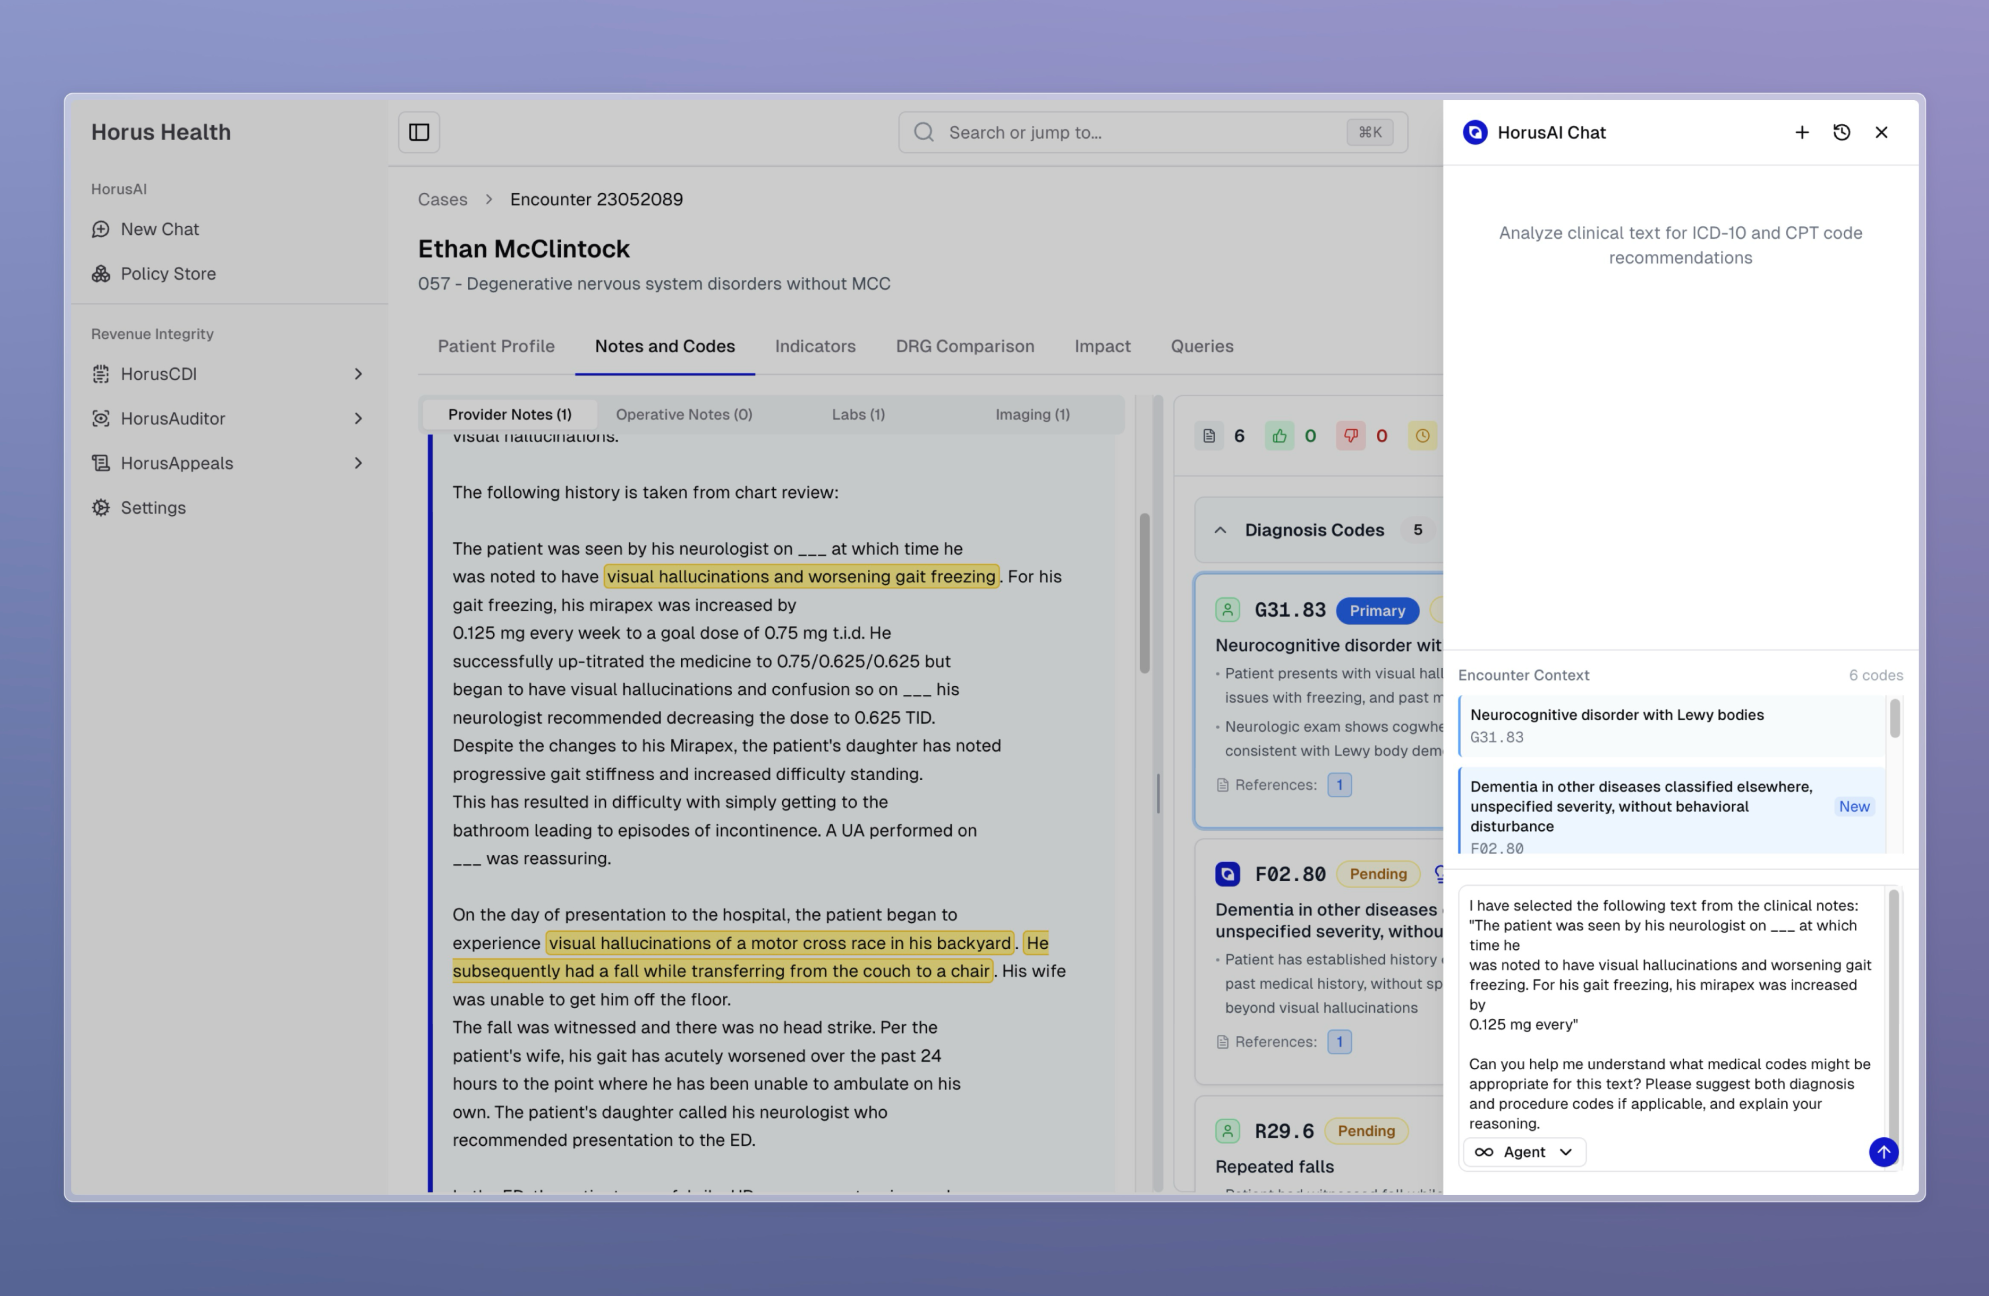Screen dimensions: 1989x1296
Task: Expand the HorusCDI submenu
Action: (x=358, y=374)
